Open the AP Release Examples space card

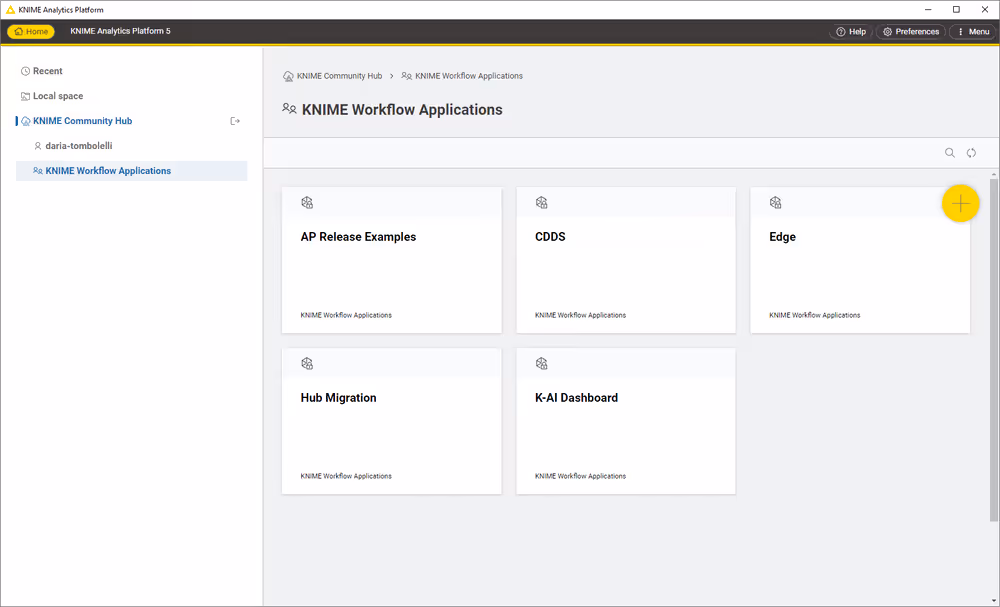coord(391,260)
